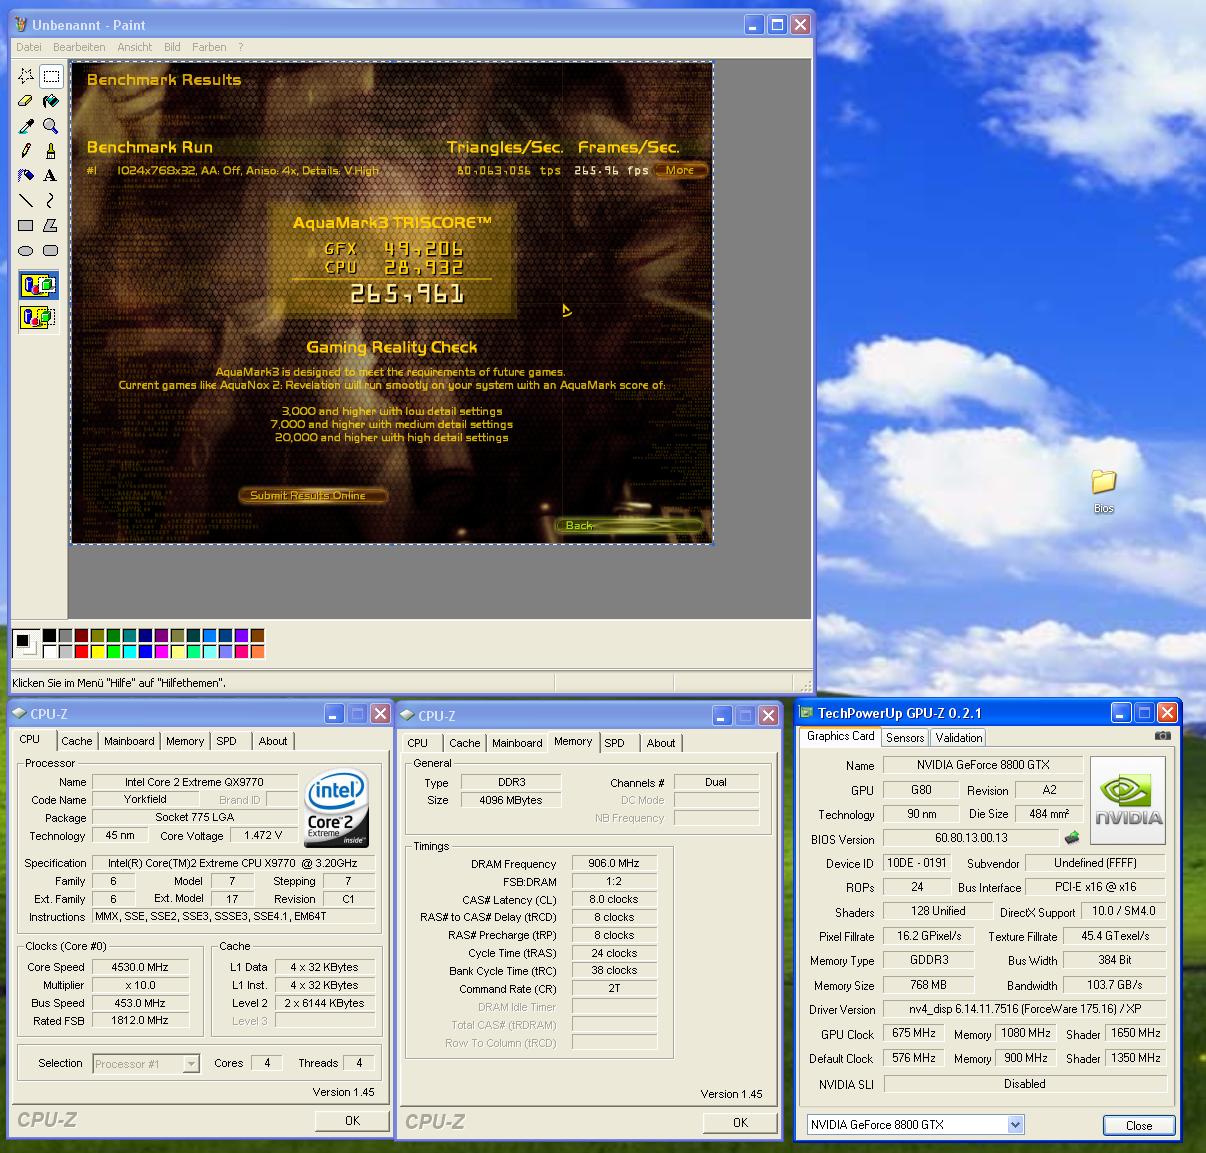Pick the Polygon shape tool
The height and width of the screenshot is (1153, 1206).
tap(51, 226)
